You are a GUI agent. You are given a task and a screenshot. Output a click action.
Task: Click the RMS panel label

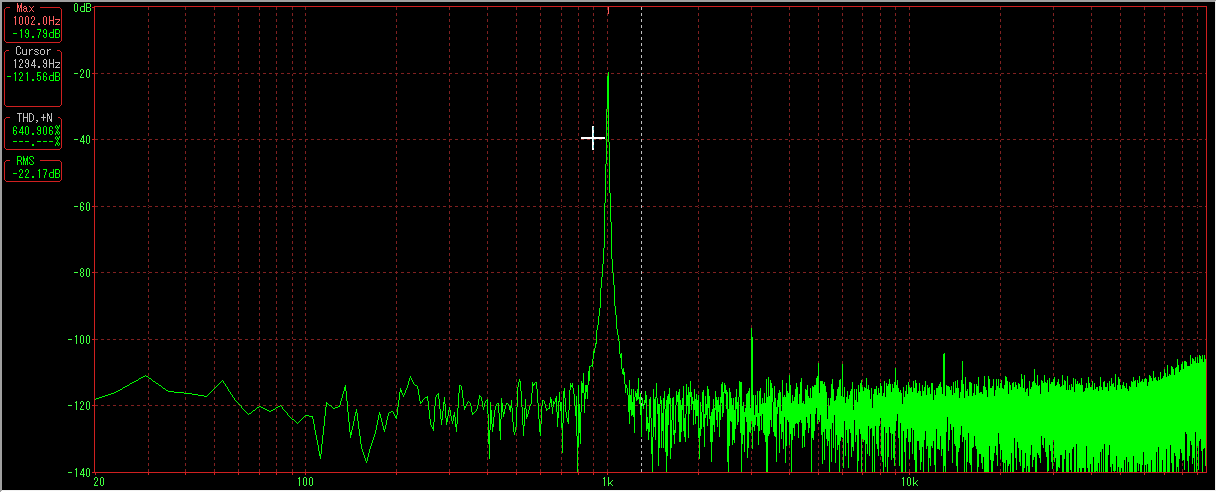(25, 161)
